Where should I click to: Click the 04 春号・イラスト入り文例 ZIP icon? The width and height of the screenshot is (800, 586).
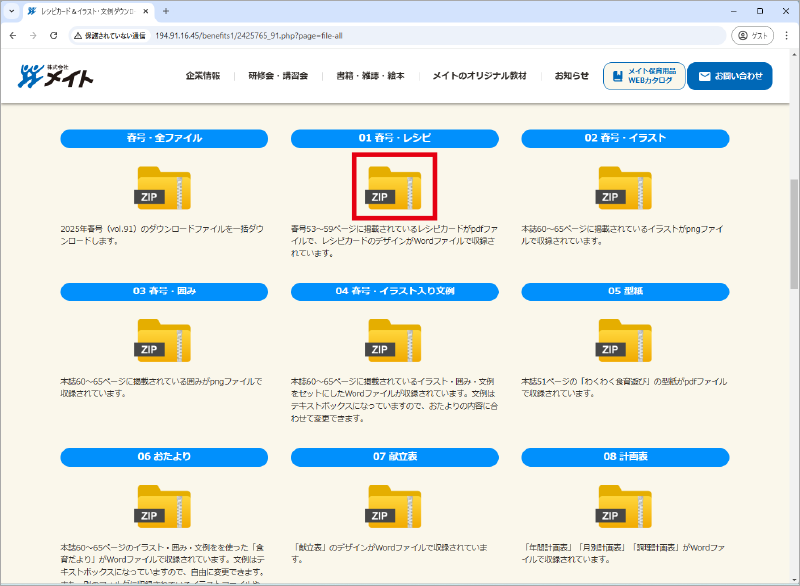(x=394, y=341)
